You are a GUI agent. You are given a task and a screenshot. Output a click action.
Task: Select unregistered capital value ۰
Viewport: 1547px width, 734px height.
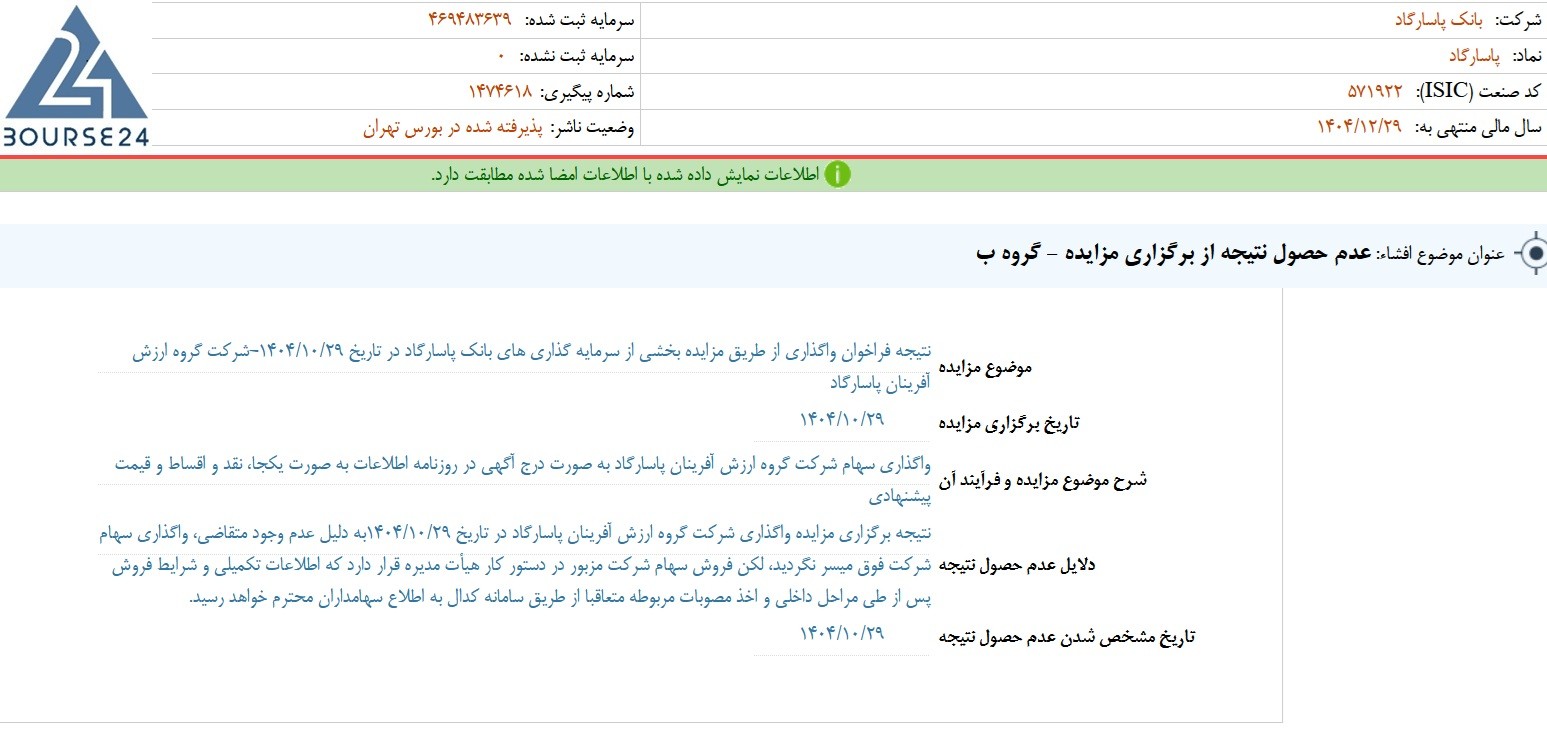[x=501, y=55]
